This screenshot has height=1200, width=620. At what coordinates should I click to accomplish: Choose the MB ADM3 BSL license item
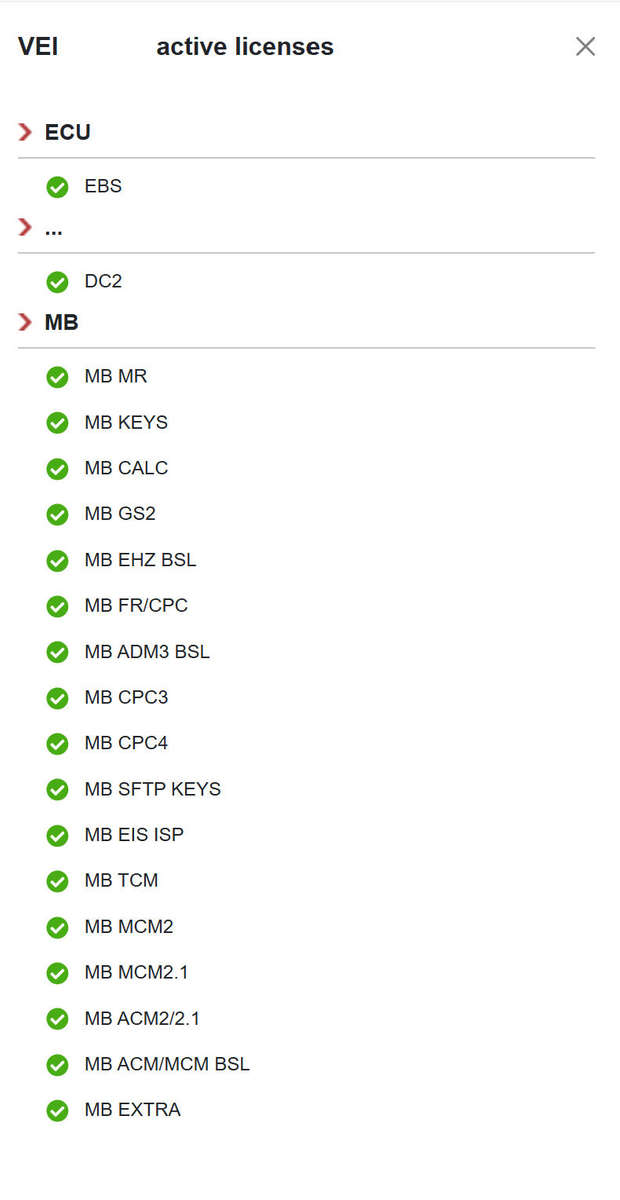(147, 652)
